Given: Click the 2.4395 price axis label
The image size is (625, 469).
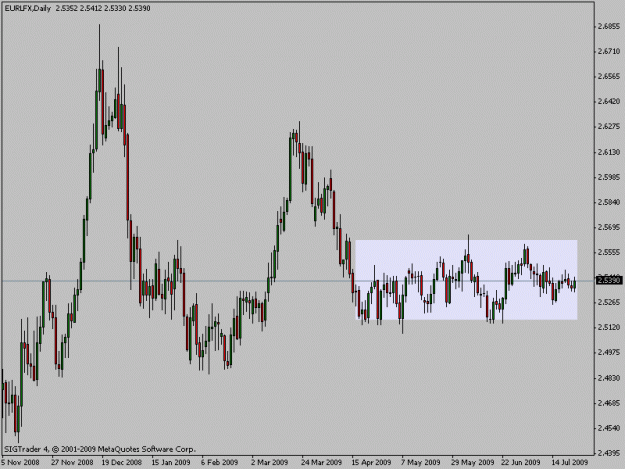Looking at the screenshot, I should pyautogui.click(x=609, y=453).
